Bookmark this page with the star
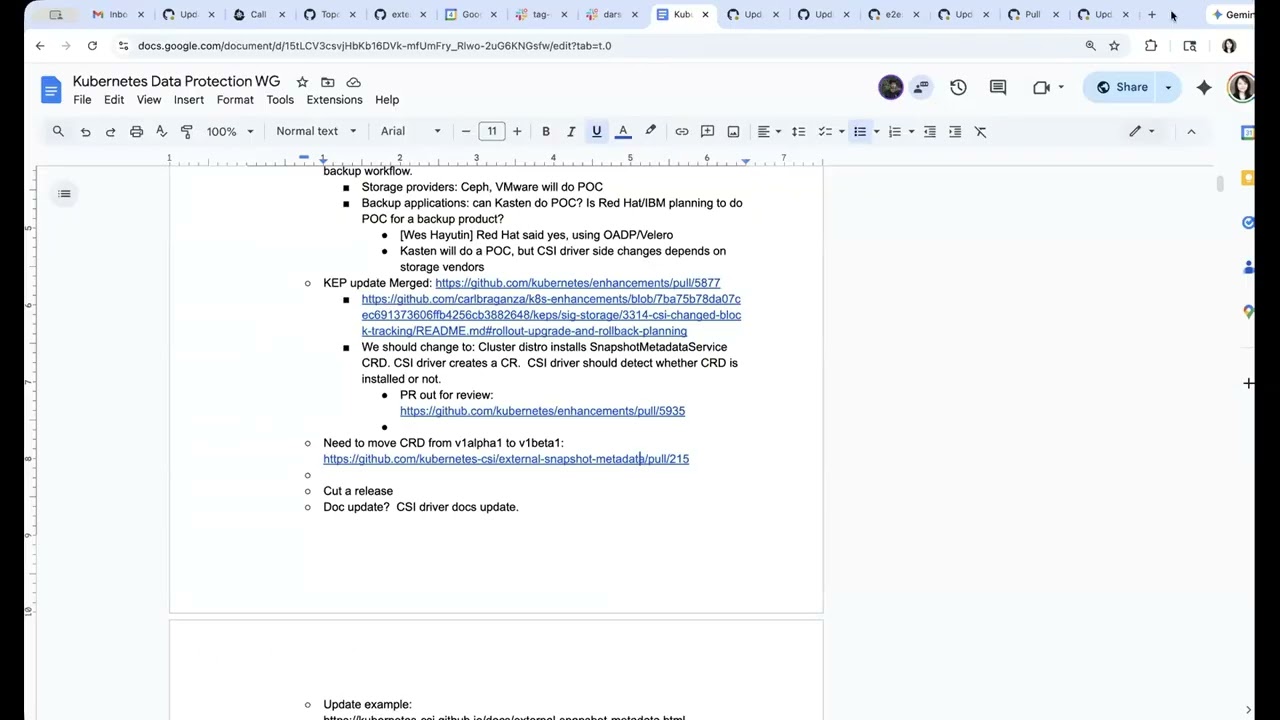The width and height of the screenshot is (1280, 720). tap(1114, 46)
